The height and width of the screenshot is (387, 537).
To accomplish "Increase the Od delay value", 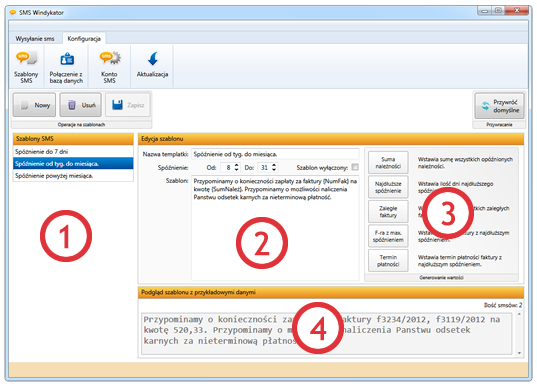I will (236, 165).
